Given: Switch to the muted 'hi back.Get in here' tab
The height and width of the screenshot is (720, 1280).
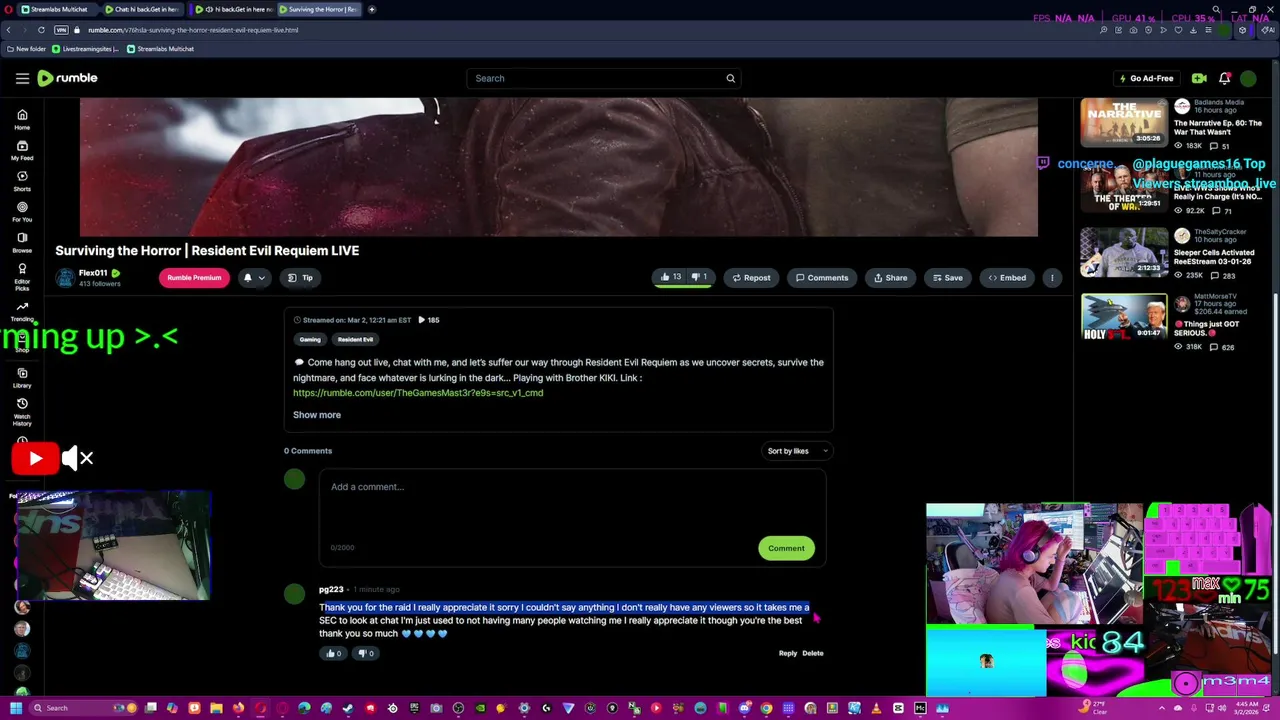Looking at the screenshot, I should (x=233, y=9).
